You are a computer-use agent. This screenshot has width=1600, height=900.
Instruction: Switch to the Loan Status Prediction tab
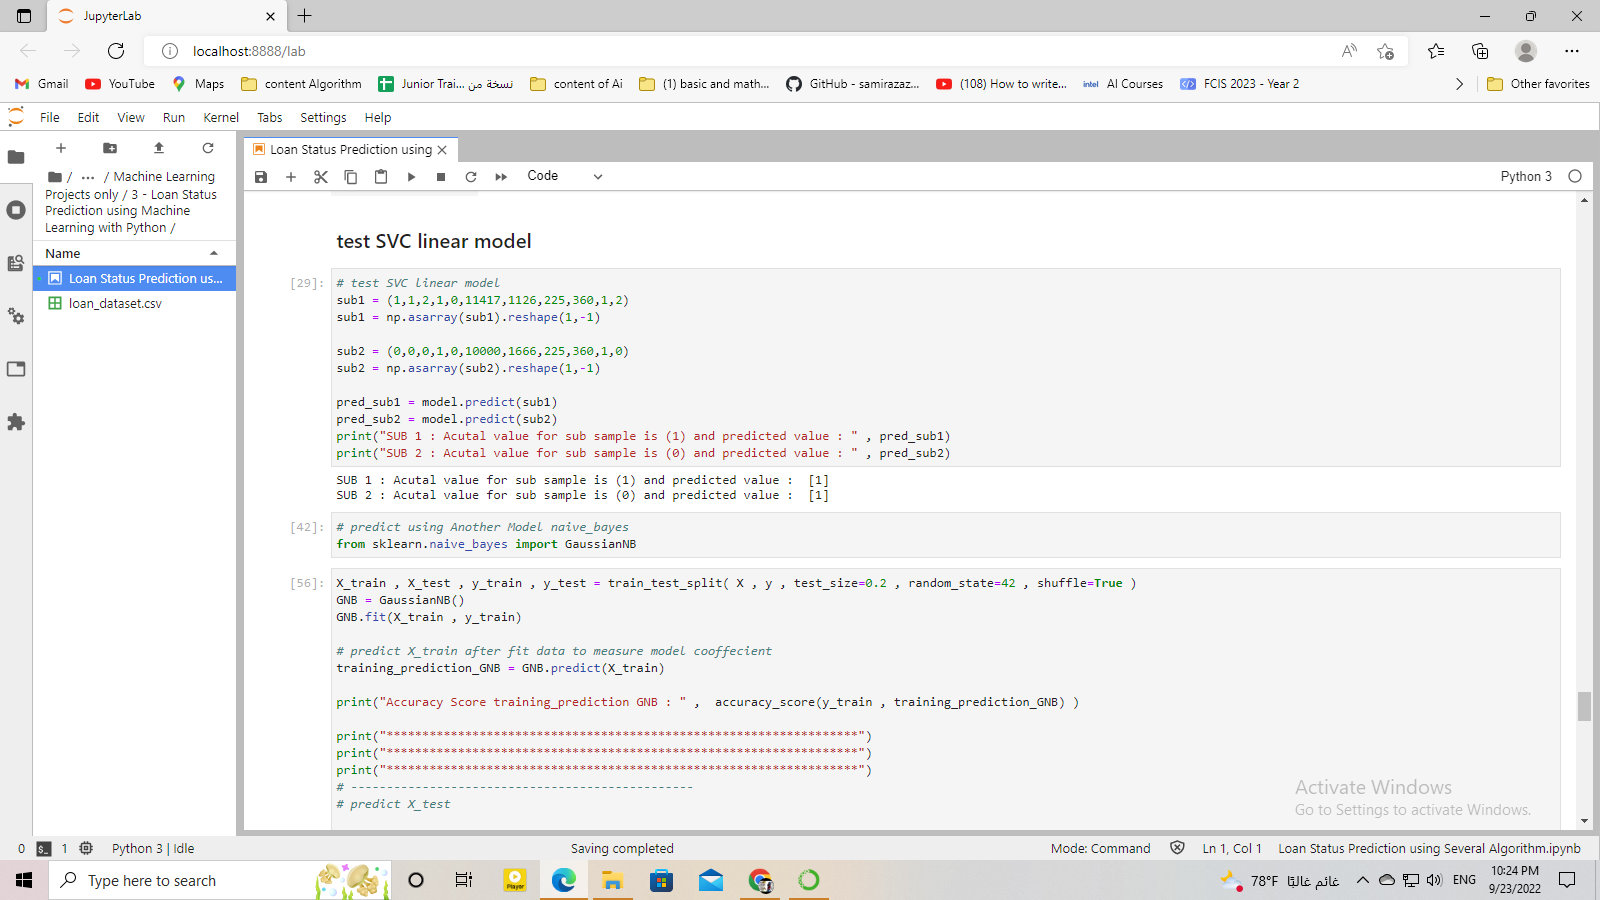click(350, 149)
